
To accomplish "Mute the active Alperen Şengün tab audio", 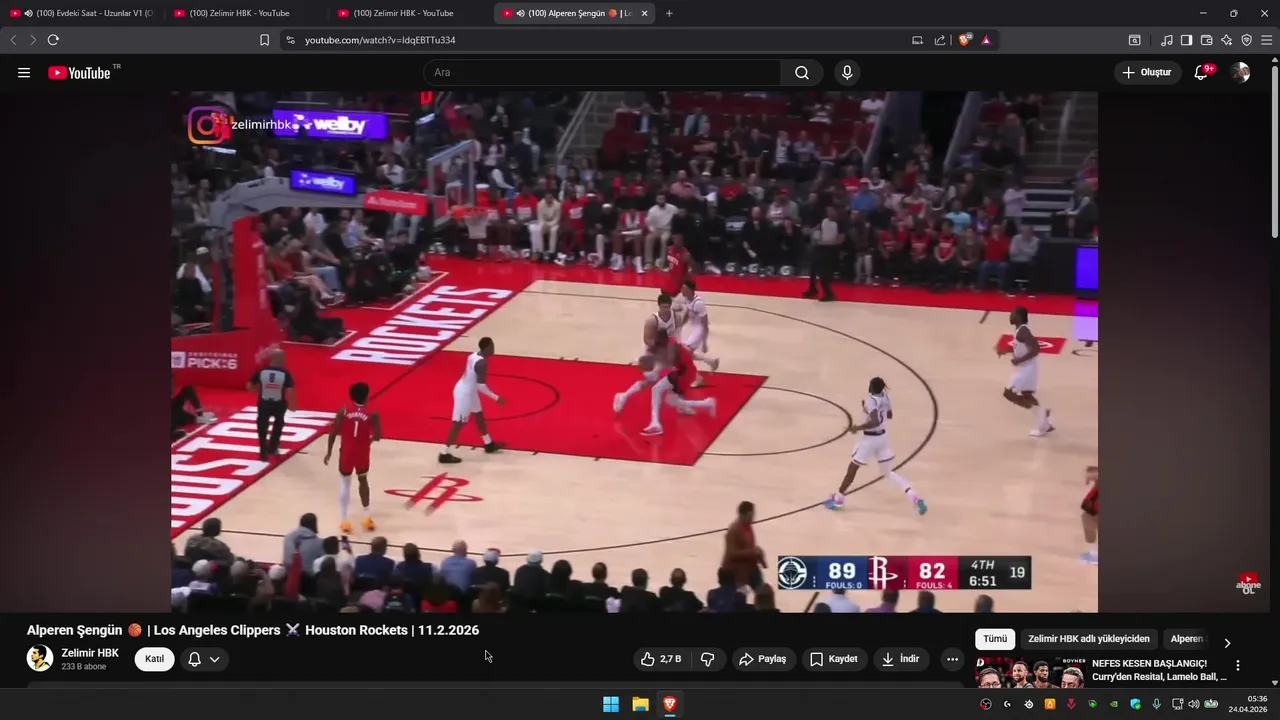I will (x=521, y=13).
